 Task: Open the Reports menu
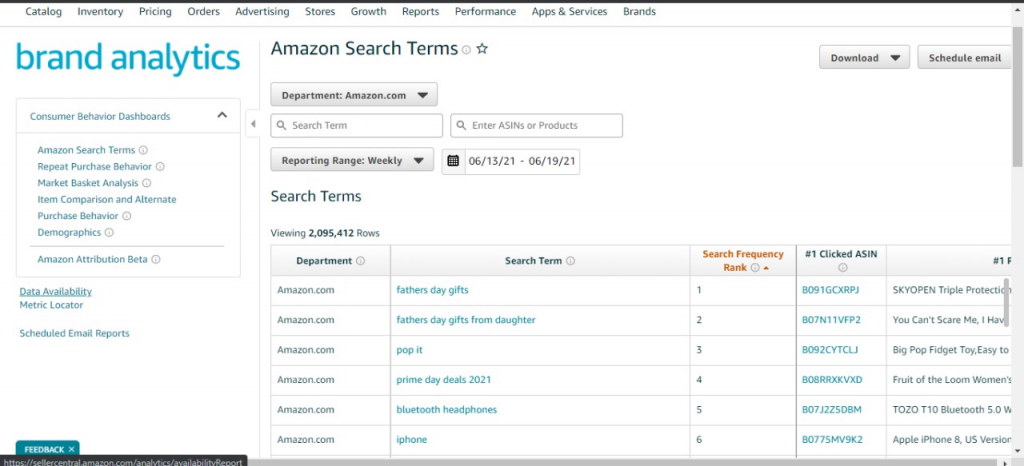[421, 11]
